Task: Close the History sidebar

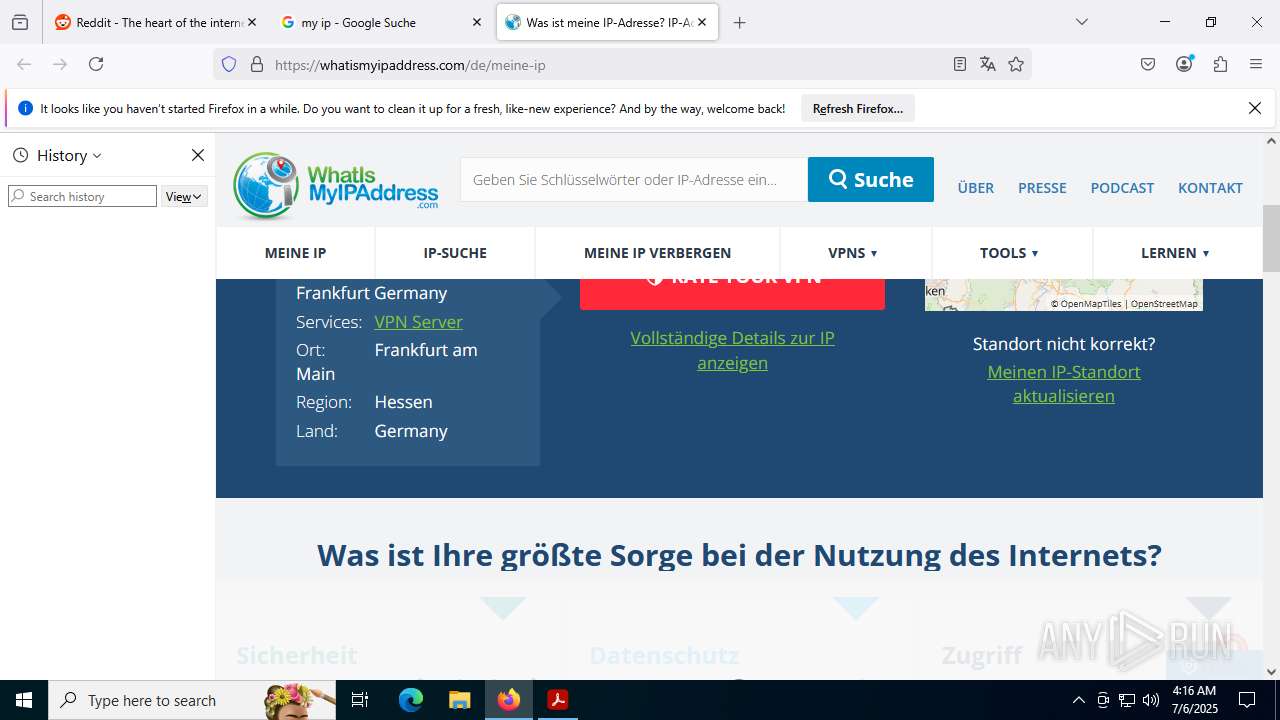Action: tap(198, 155)
